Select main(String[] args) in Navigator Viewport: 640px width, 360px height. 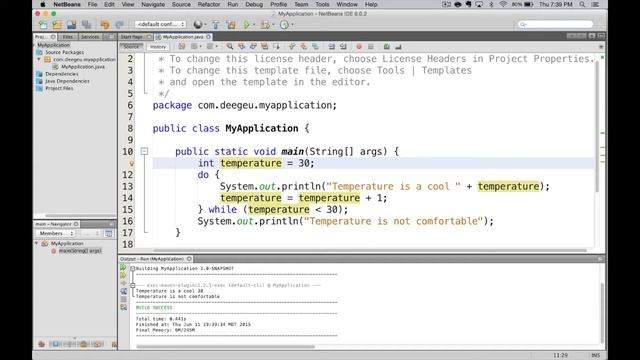click(x=80, y=251)
